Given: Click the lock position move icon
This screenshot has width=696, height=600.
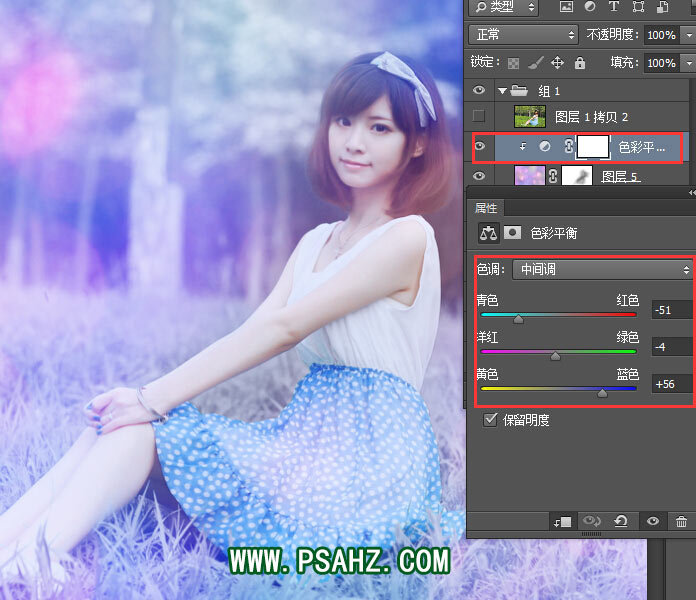Looking at the screenshot, I should coord(557,62).
